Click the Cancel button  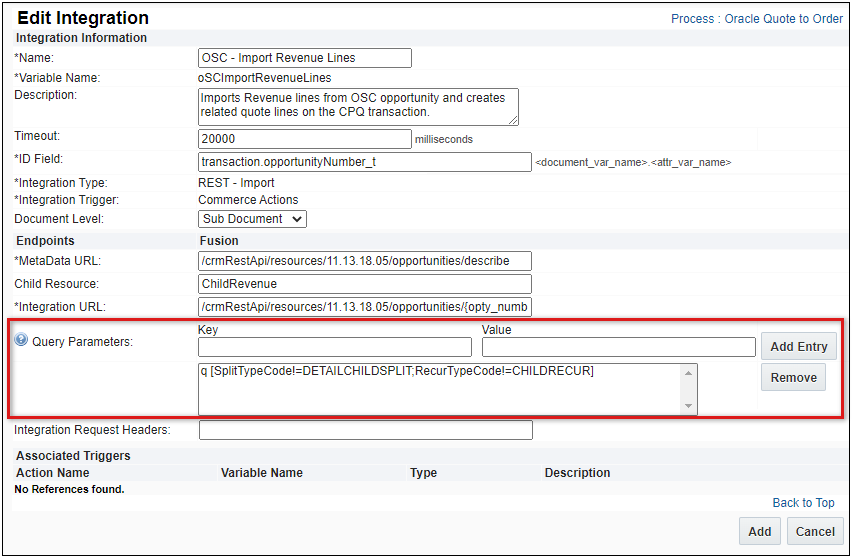(x=815, y=531)
